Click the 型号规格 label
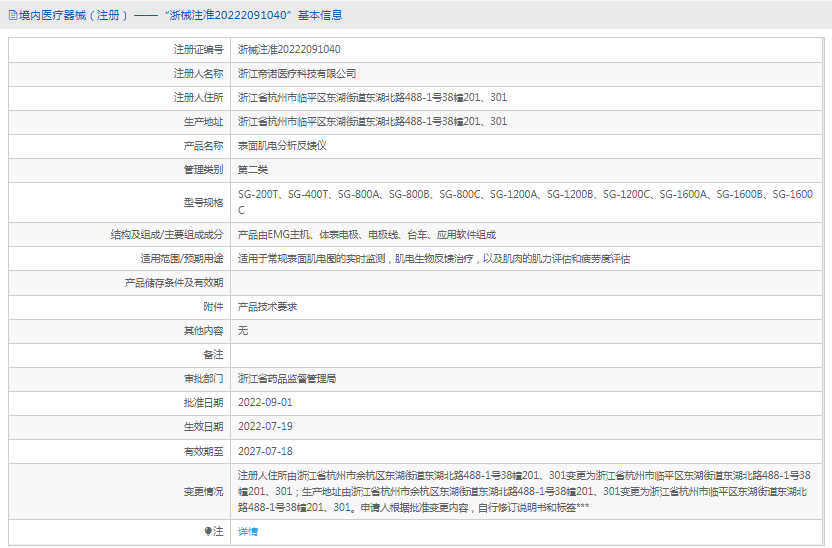The image size is (832, 548). 204,203
